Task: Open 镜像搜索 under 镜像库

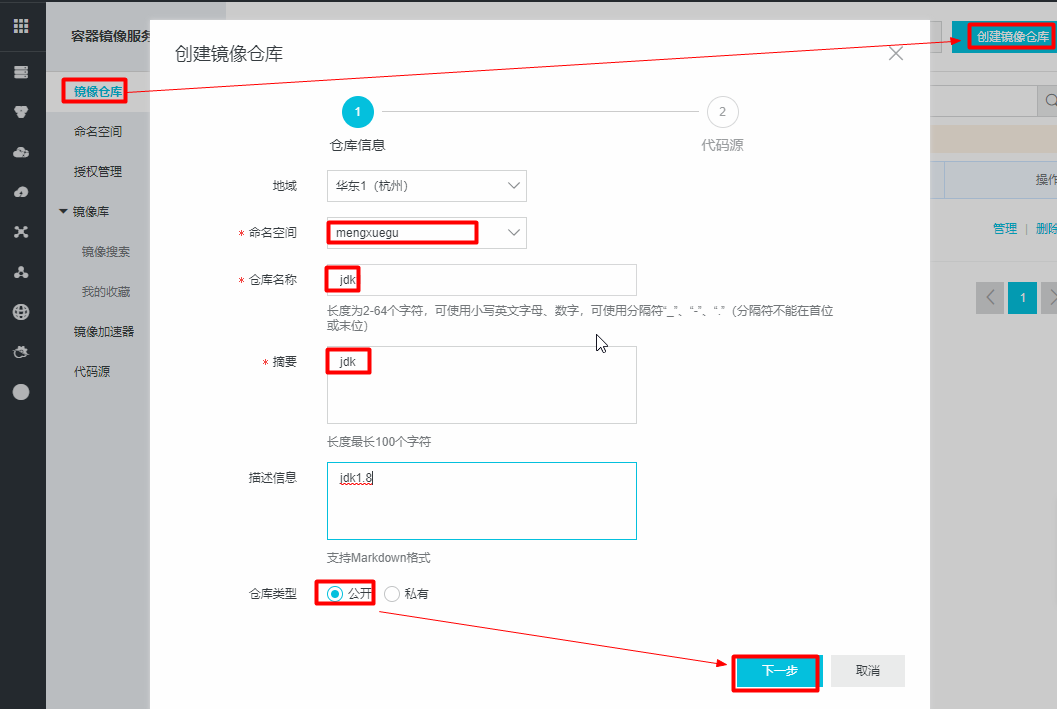Action: 106,251
